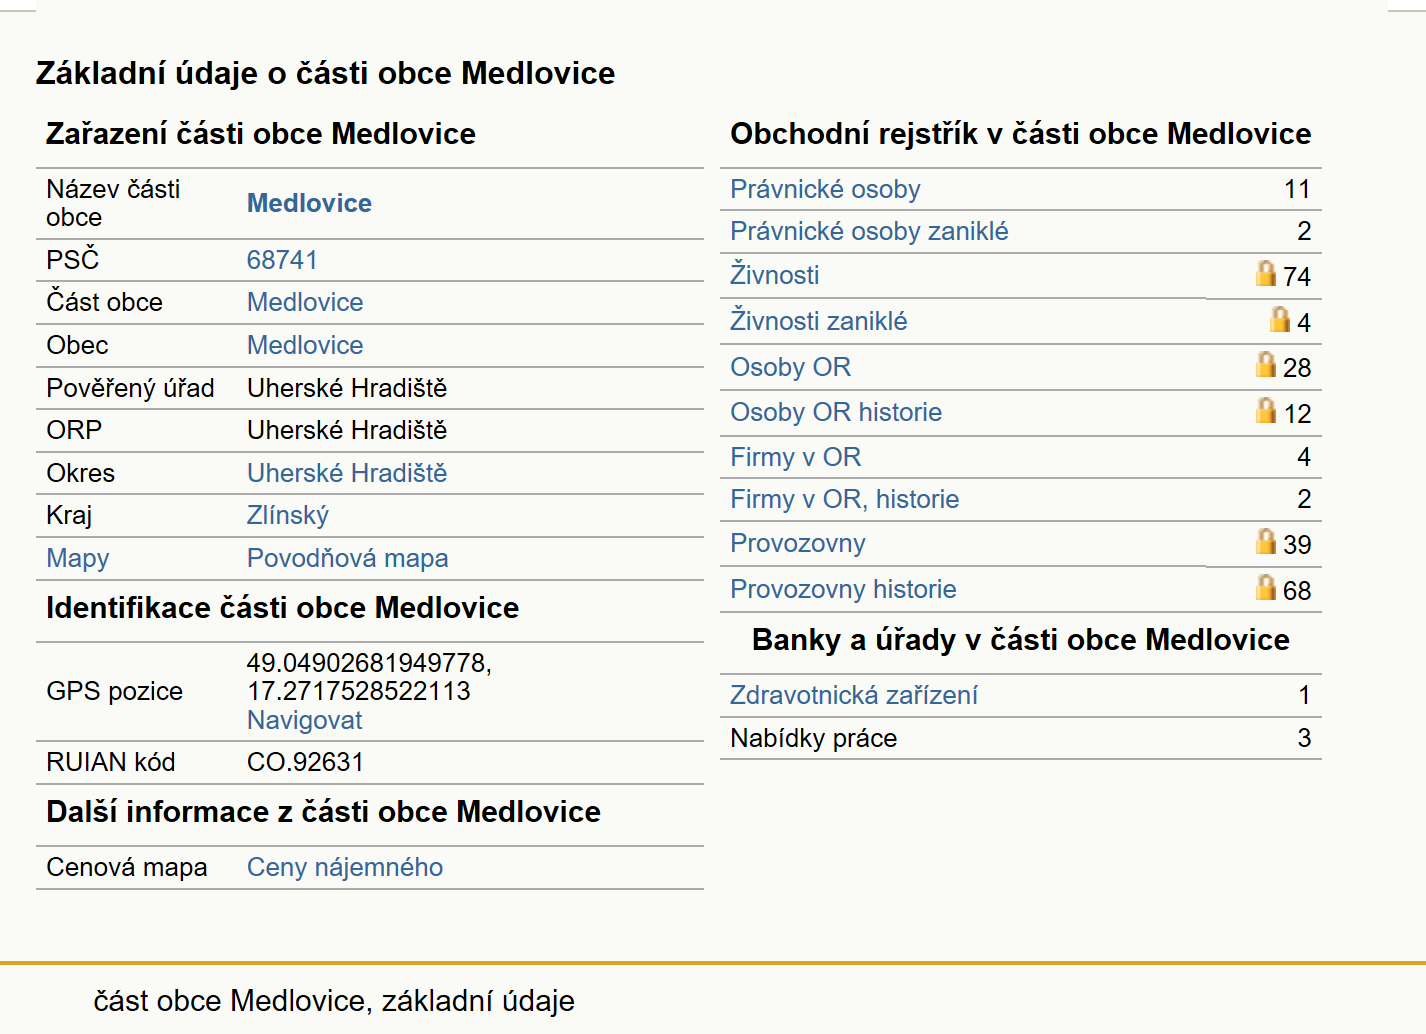Open the Právnické osoby link
Screen dimensions: 1426x1034
[x=825, y=189]
